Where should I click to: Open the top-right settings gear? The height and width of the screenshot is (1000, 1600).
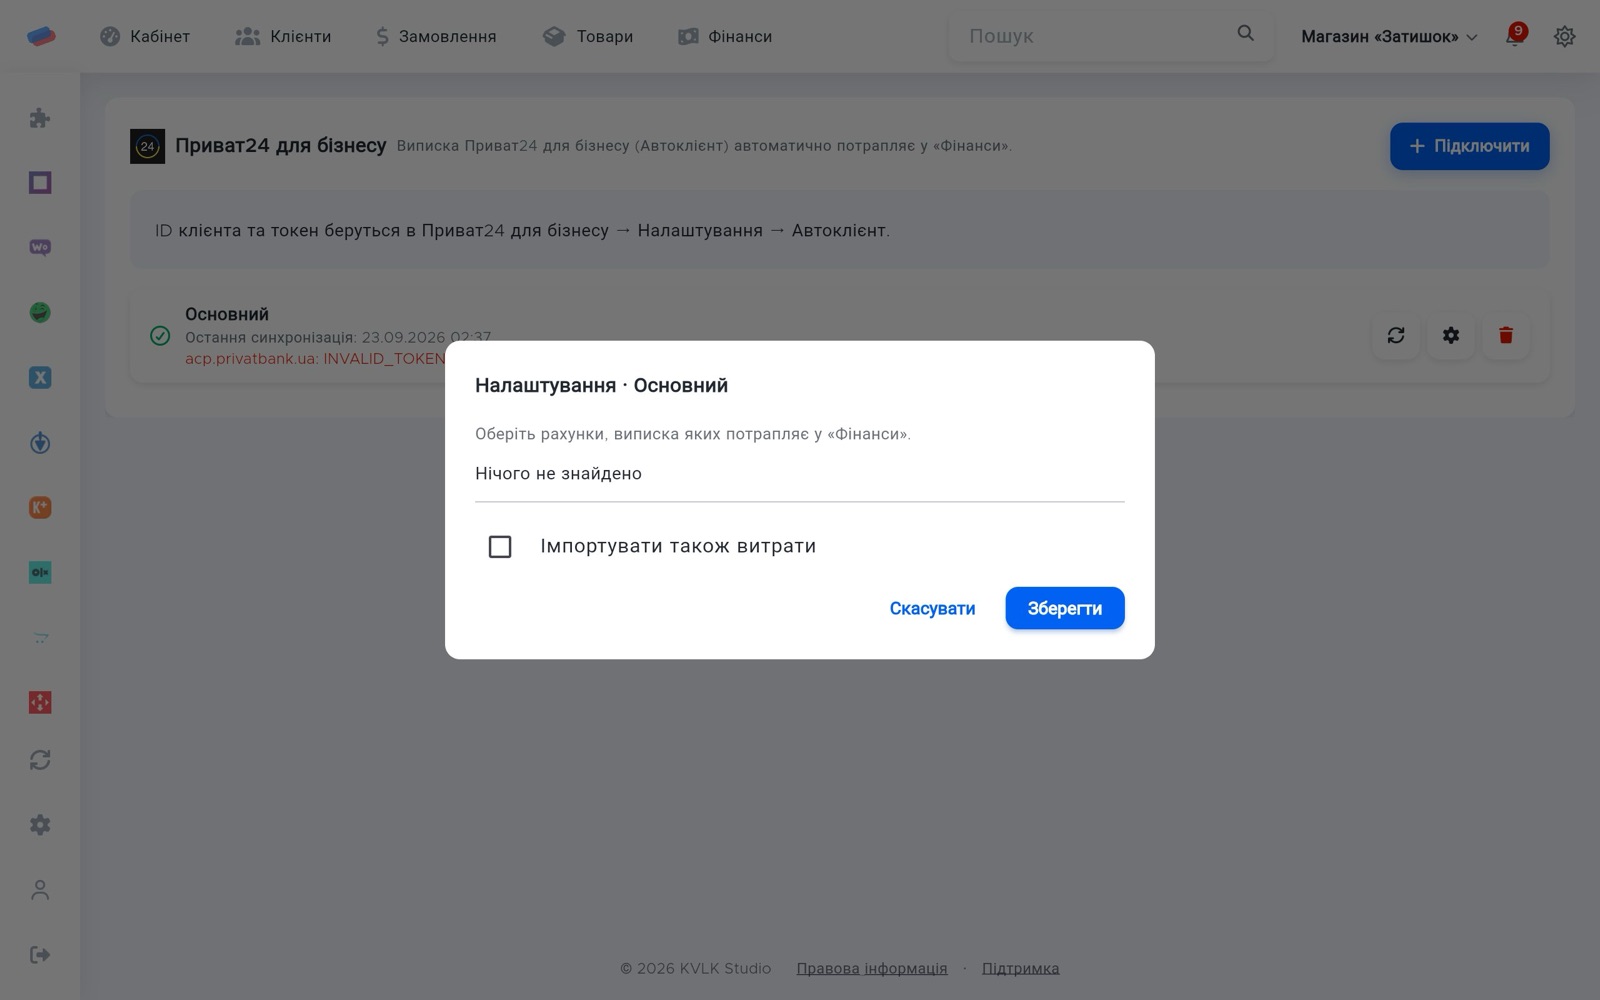click(x=1565, y=36)
